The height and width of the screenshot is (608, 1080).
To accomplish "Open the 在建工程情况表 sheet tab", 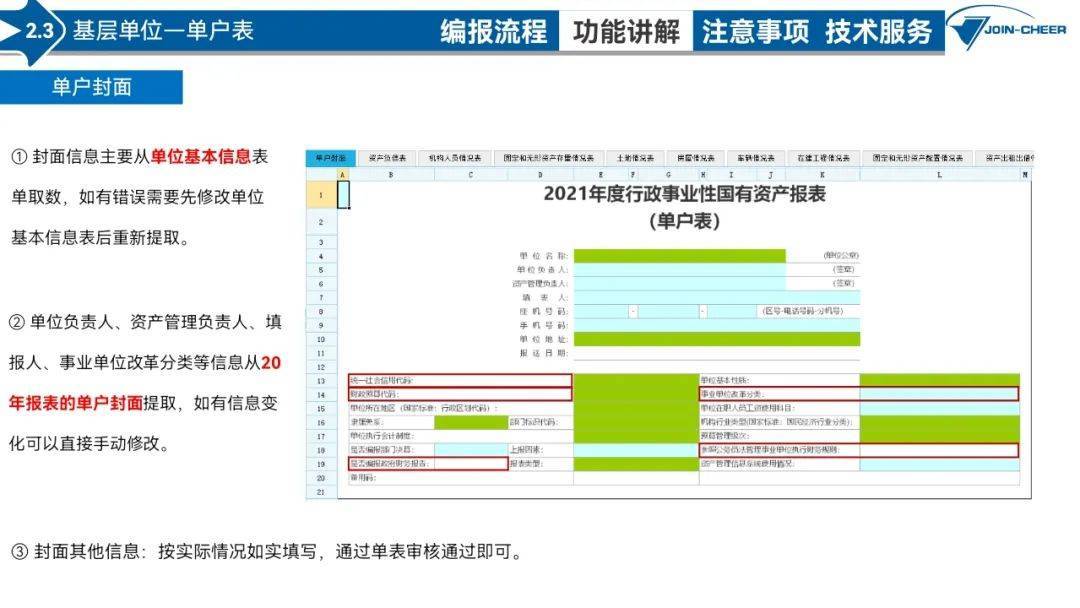I will point(823,158).
